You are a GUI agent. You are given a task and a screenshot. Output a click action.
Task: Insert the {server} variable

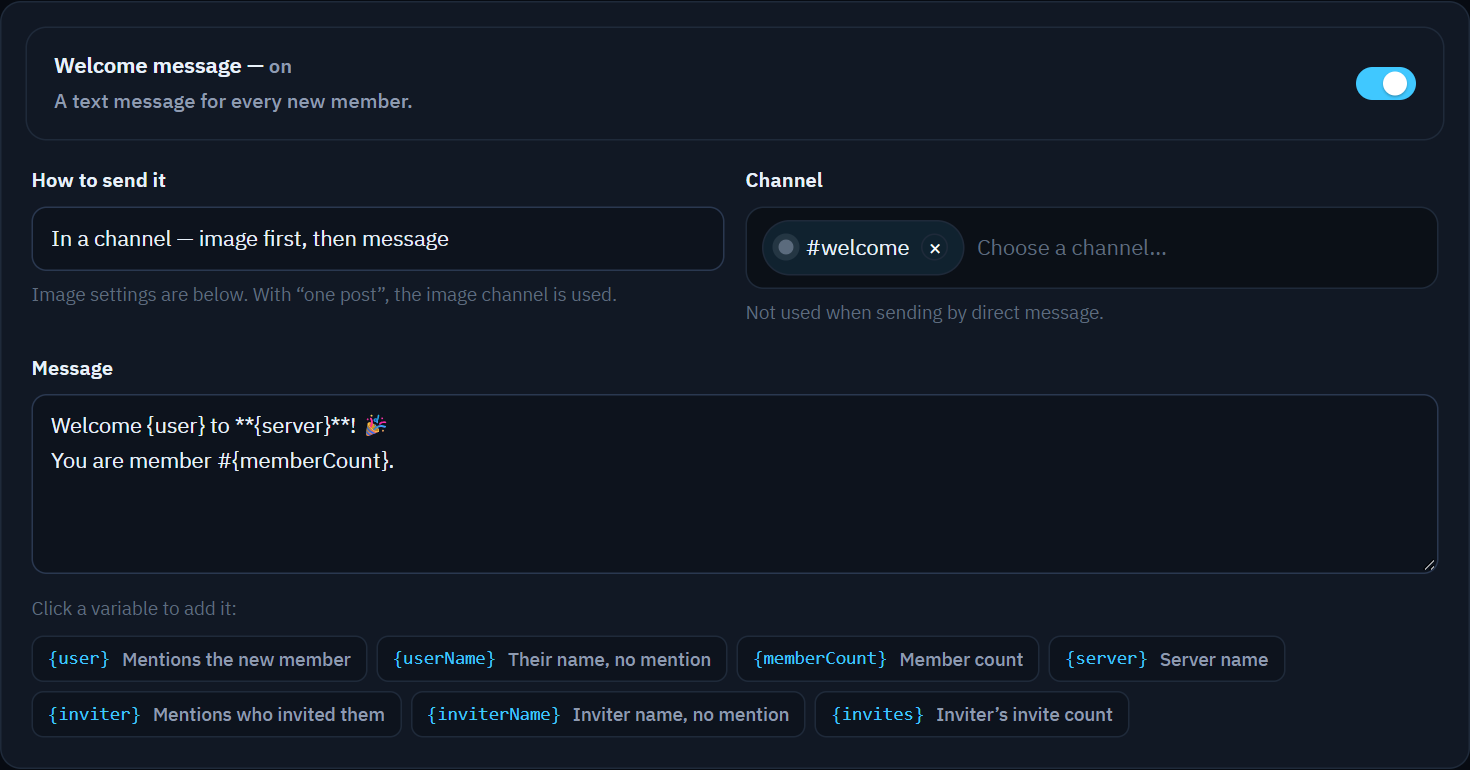[x=1167, y=659]
